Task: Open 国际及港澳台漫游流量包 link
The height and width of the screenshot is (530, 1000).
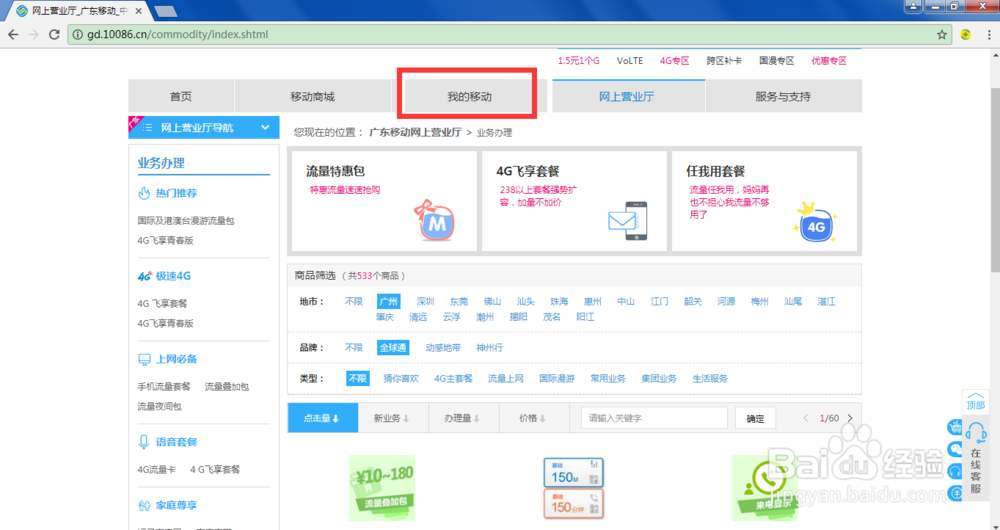Action: (x=186, y=221)
